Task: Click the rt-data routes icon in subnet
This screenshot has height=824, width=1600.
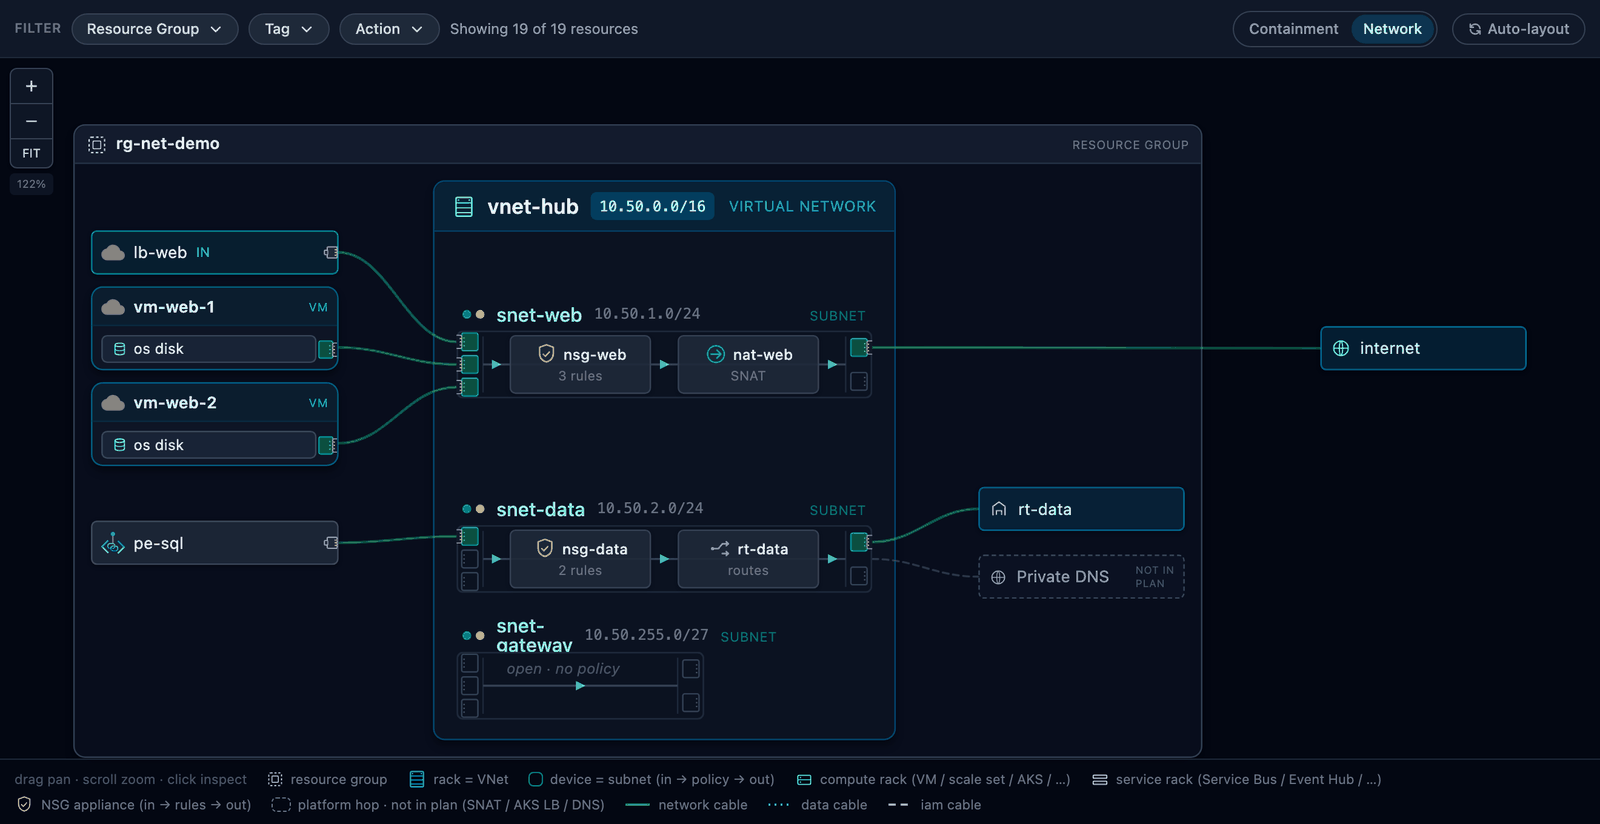Action: tap(720, 548)
